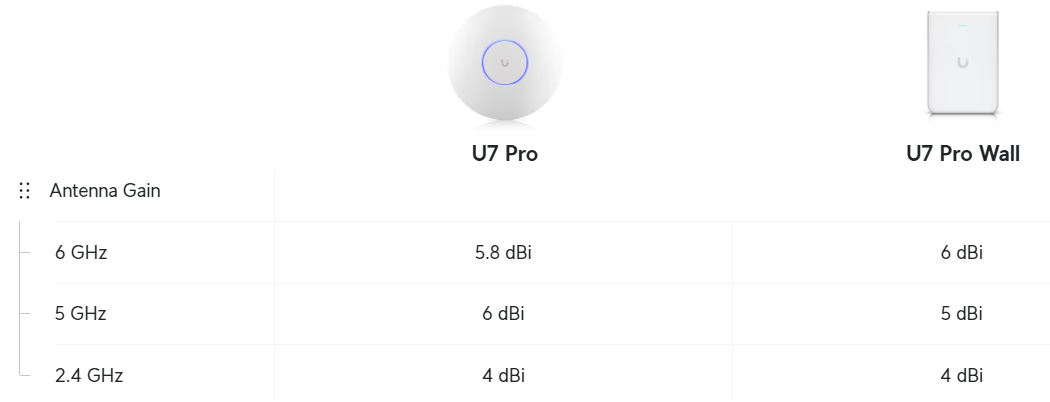Click the tree connector beside 6 GHz
The height and width of the screenshot is (402, 1050).
click(x=25, y=253)
